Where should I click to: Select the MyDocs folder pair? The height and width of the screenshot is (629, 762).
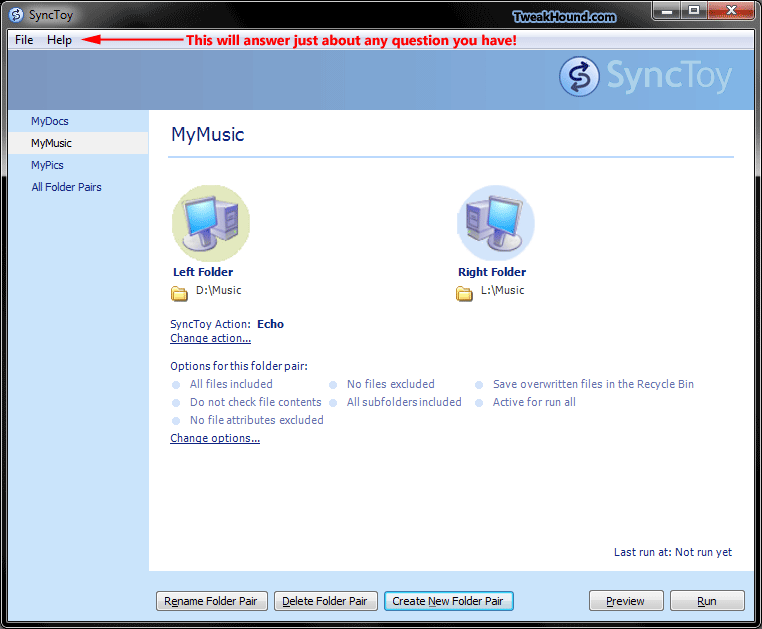78,121
